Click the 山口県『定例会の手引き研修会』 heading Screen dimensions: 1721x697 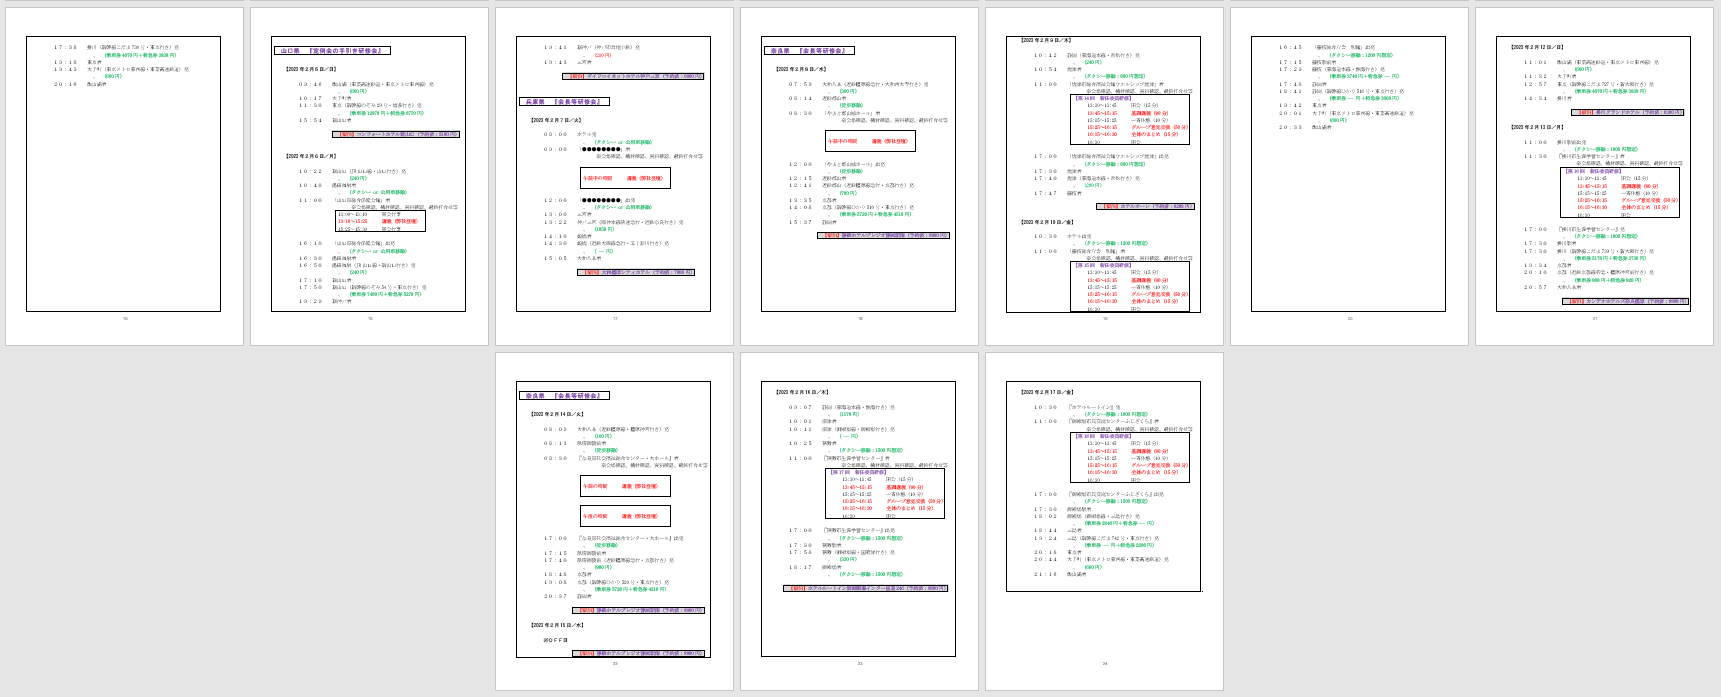[x=332, y=50]
